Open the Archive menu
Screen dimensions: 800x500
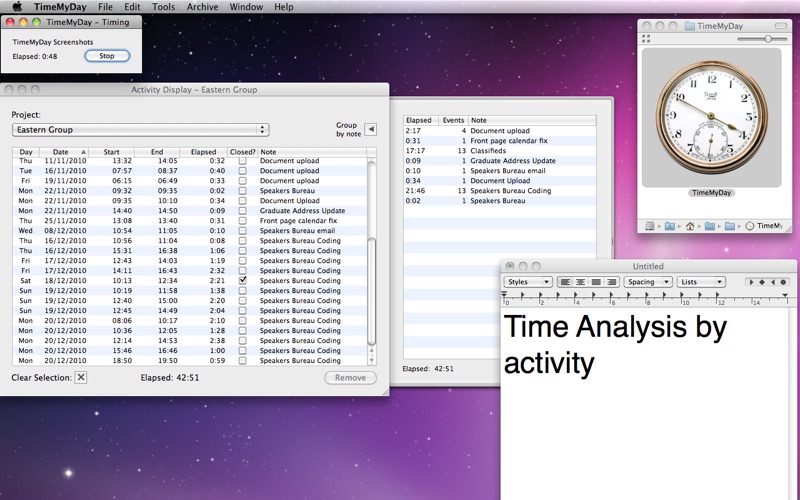[x=202, y=7]
